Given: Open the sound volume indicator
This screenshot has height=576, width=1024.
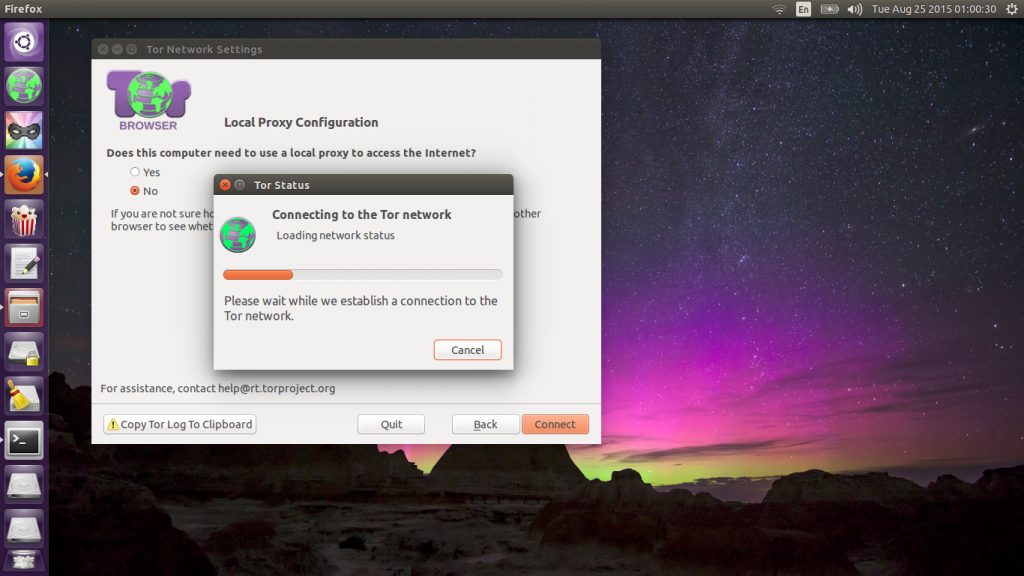Looking at the screenshot, I should [x=854, y=9].
